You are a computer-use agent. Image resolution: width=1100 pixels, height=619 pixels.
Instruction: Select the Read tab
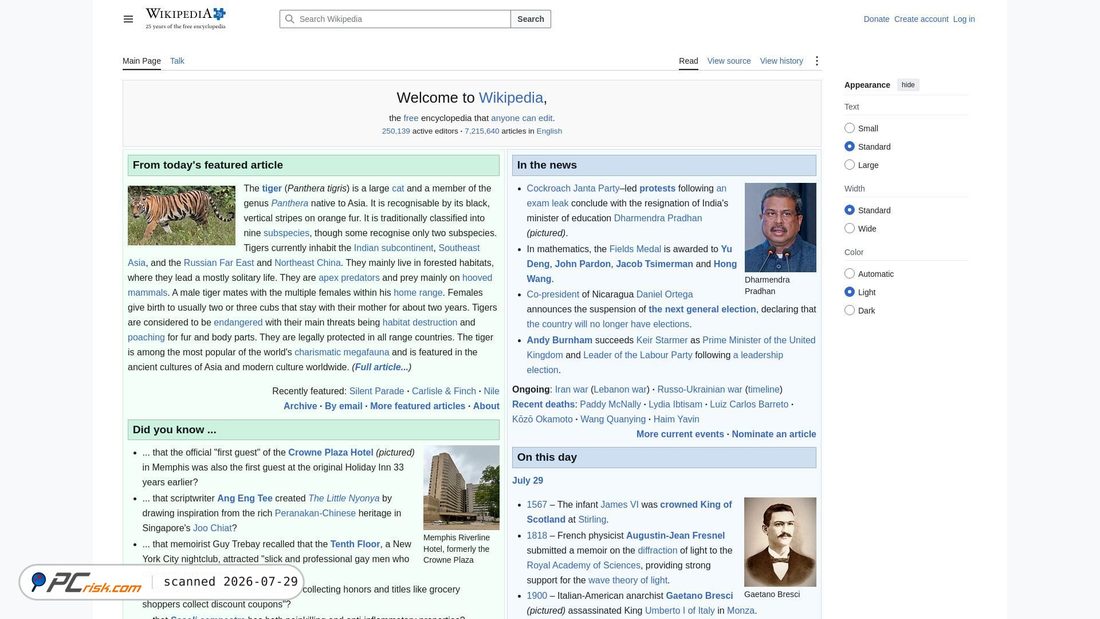pos(688,61)
